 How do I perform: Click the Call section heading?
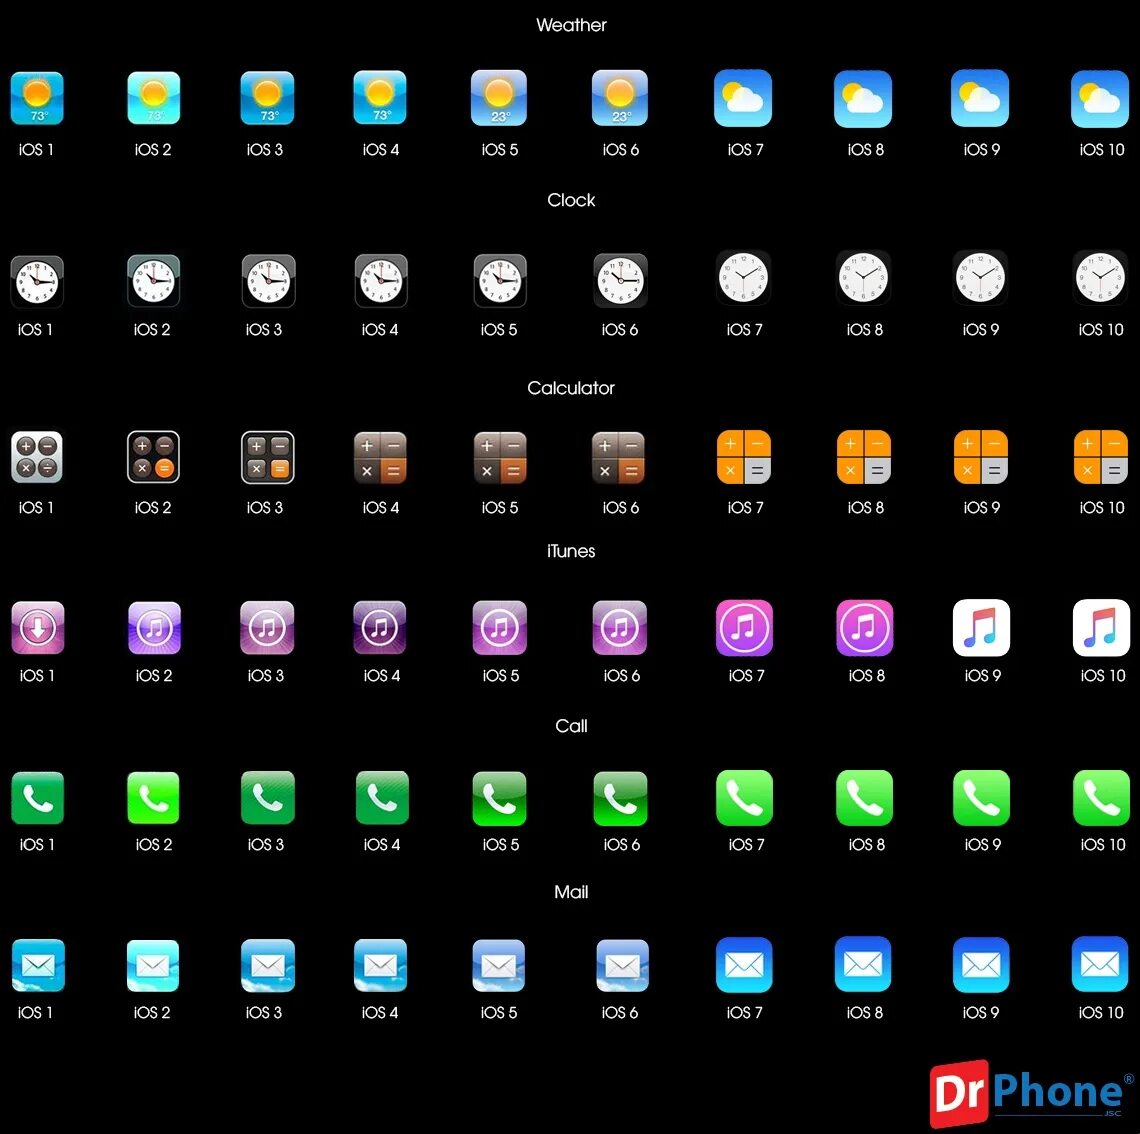571,726
